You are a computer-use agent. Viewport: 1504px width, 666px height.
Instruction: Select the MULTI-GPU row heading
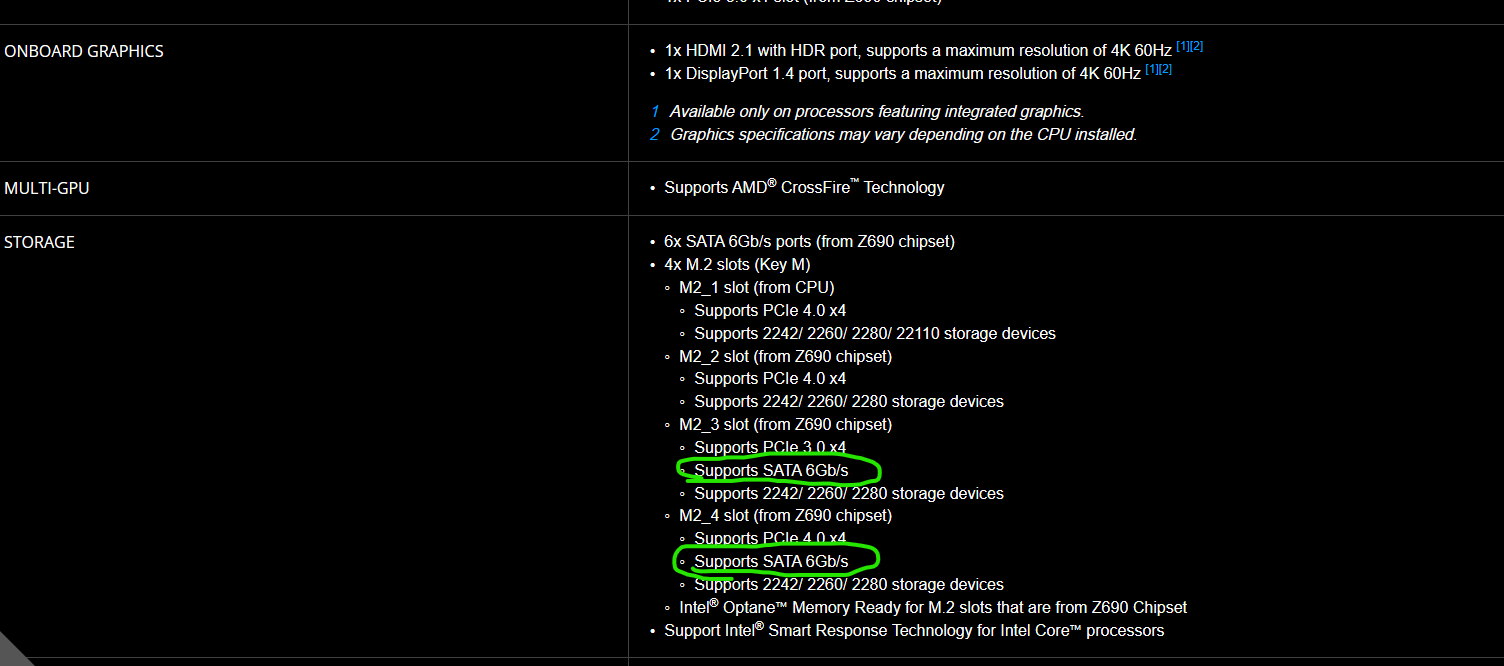click(47, 188)
